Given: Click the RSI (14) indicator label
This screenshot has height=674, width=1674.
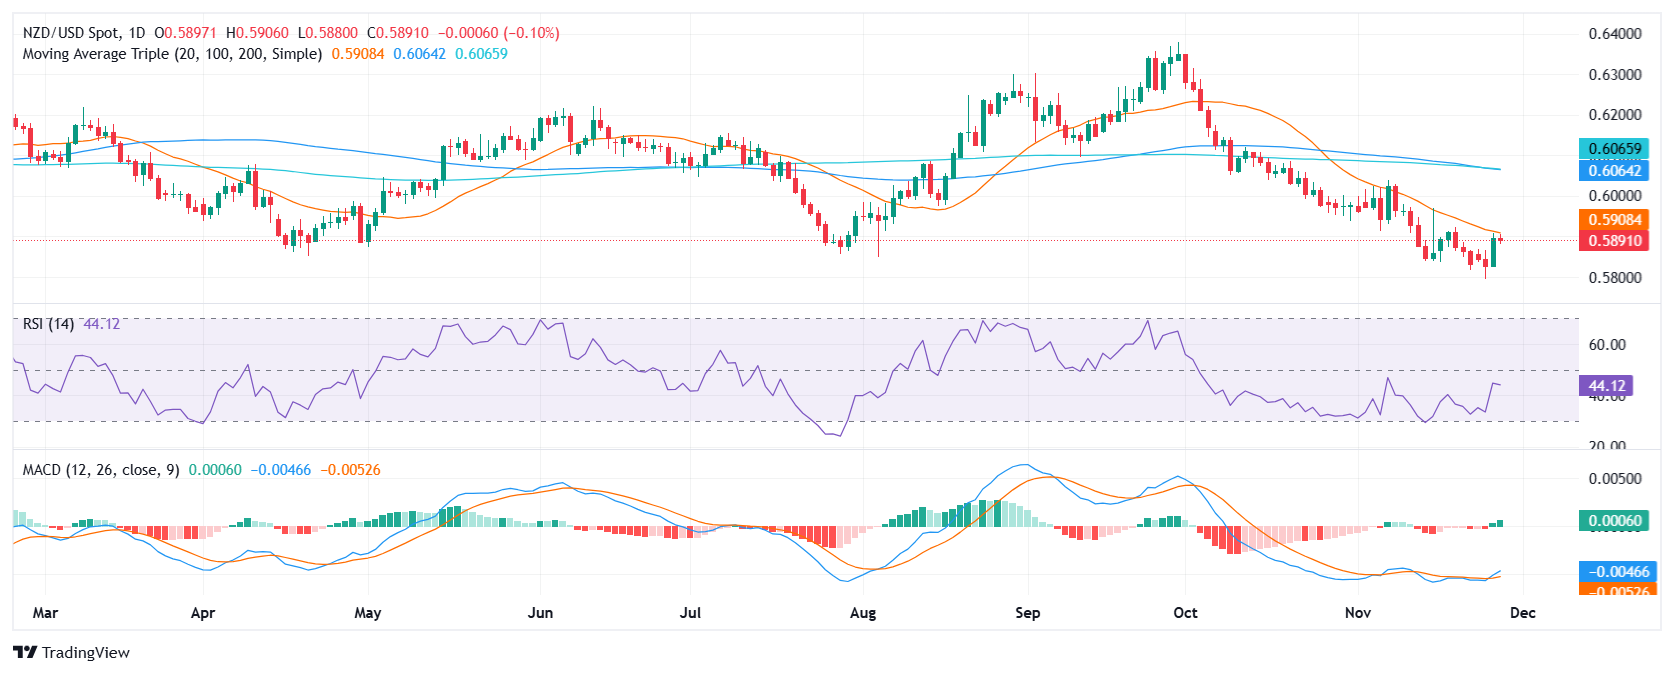Looking at the screenshot, I should tap(48, 324).
